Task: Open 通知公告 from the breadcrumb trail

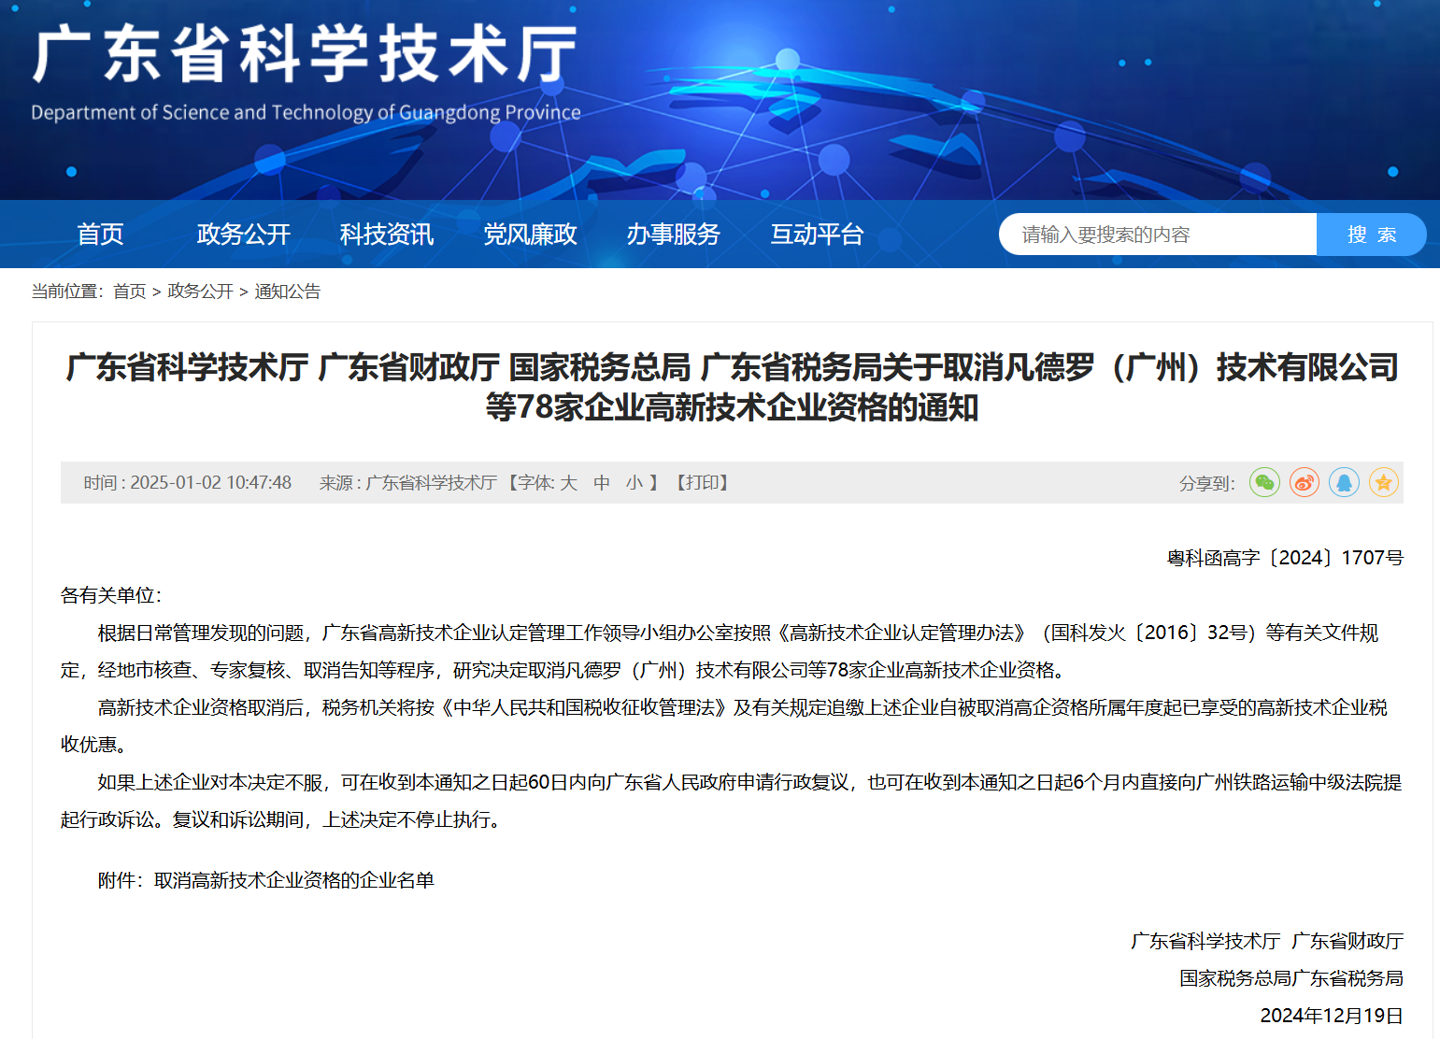Action: tap(285, 291)
